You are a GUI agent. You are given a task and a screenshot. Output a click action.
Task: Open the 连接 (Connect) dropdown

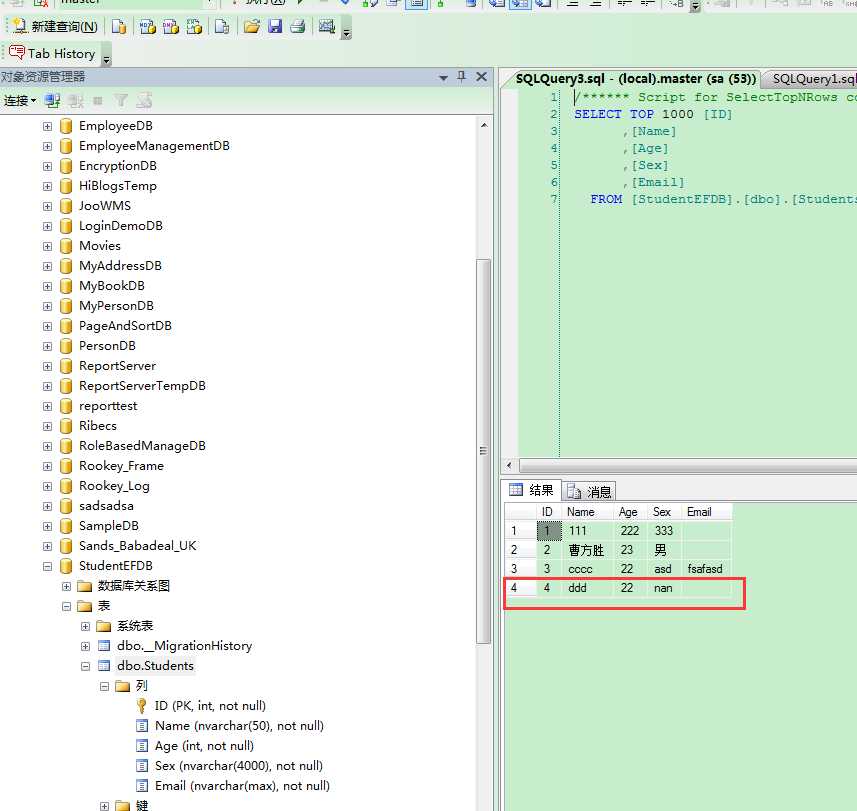[x=20, y=101]
